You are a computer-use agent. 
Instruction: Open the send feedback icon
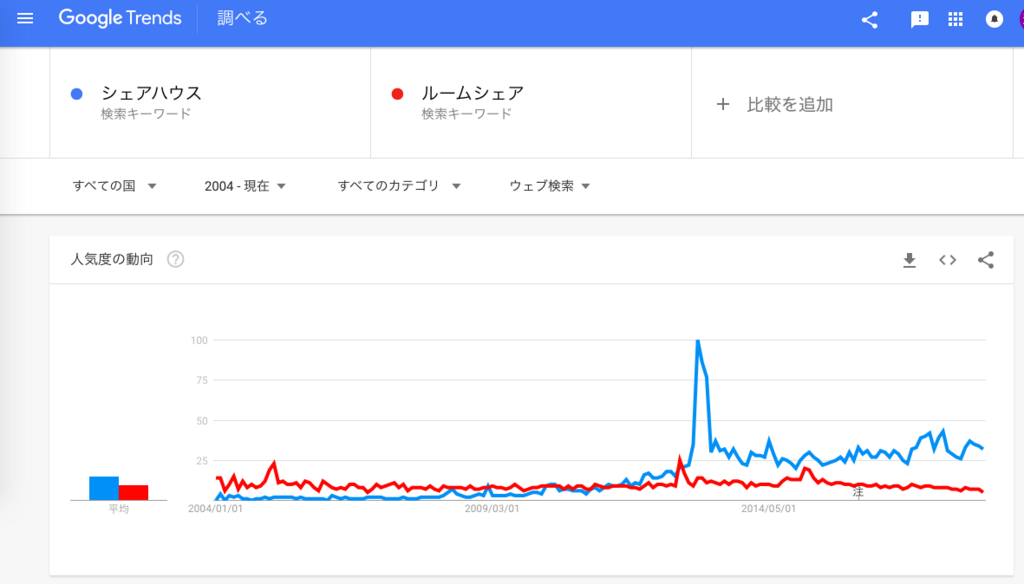point(917,17)
